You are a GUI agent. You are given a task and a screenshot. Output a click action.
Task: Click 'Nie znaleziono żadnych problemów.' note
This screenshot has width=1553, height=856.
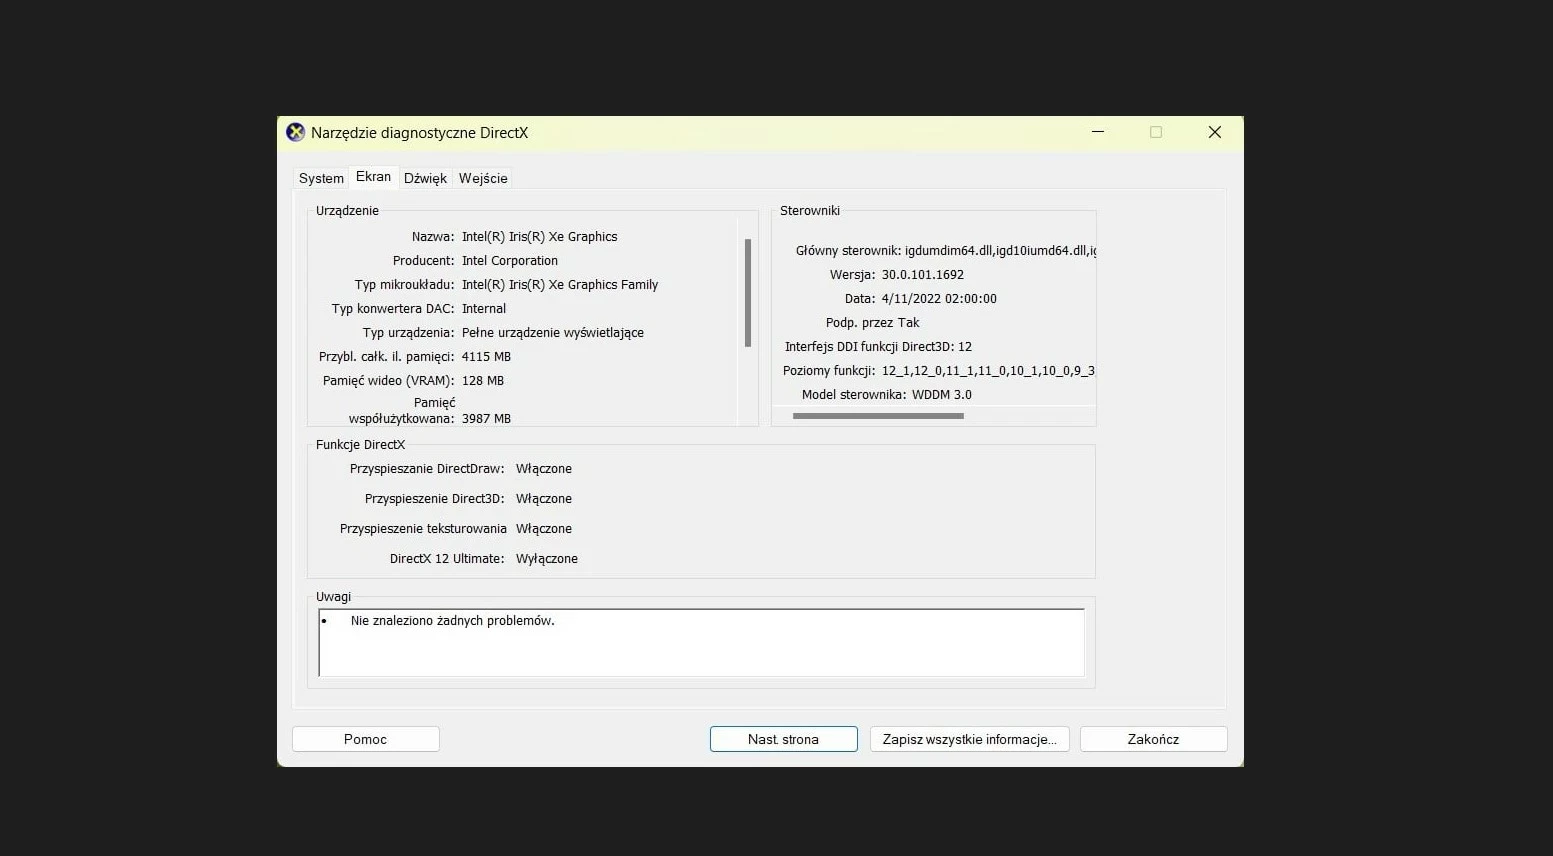point(452,621)
